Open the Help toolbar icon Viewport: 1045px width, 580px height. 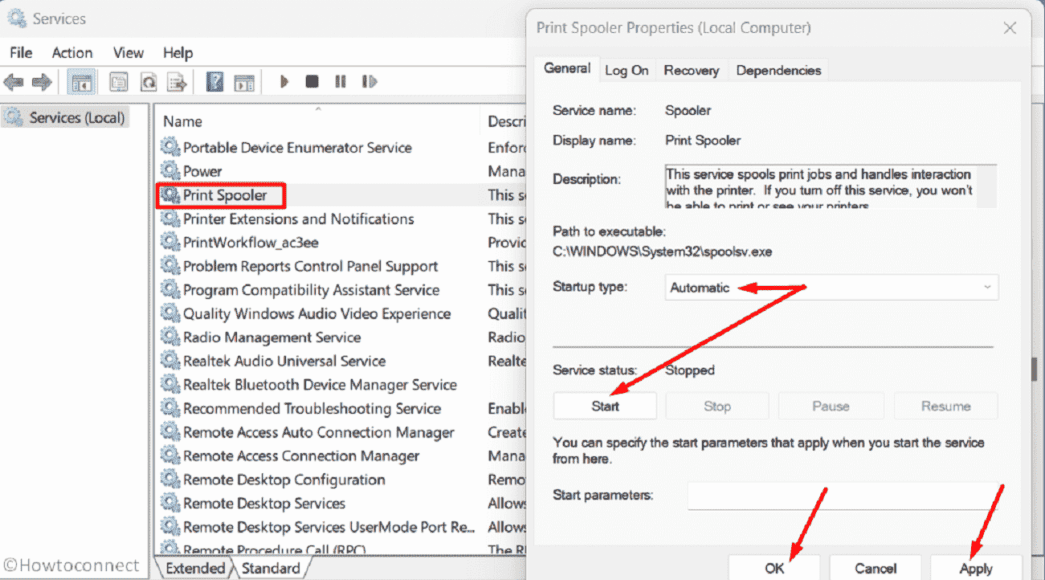215,82
